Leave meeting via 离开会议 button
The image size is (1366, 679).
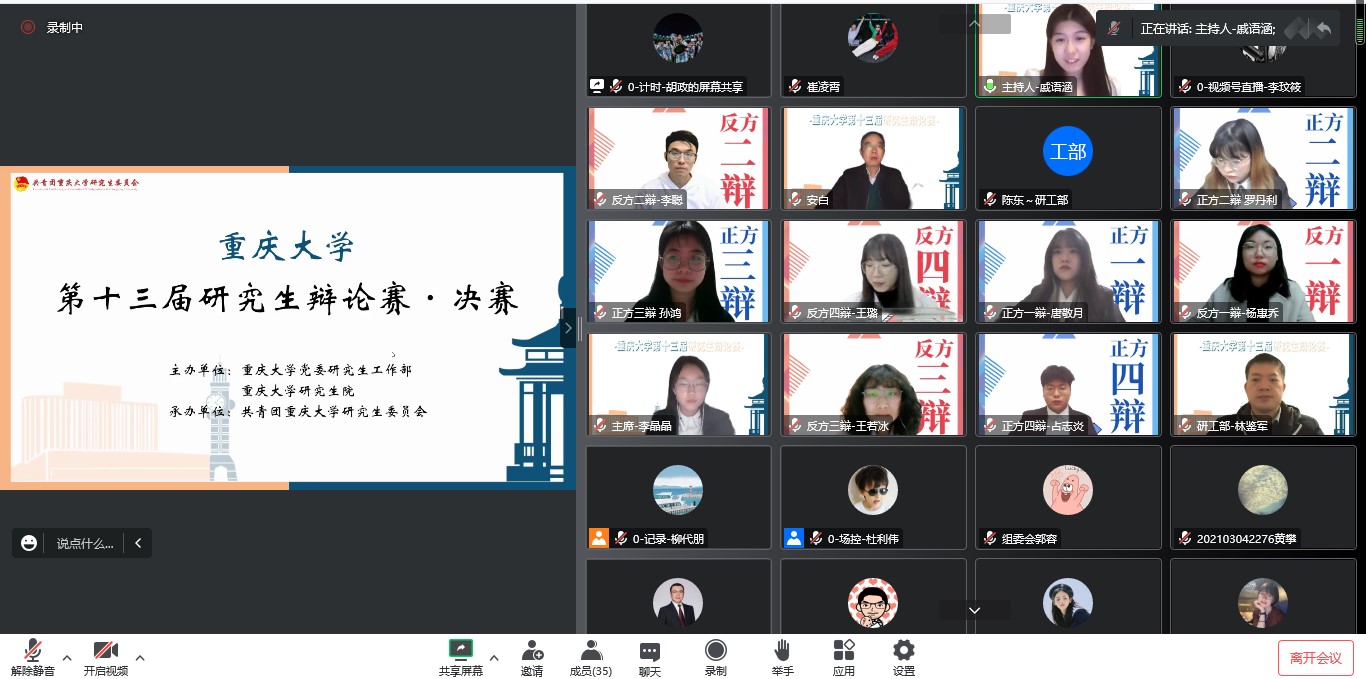pos(1316,657)
